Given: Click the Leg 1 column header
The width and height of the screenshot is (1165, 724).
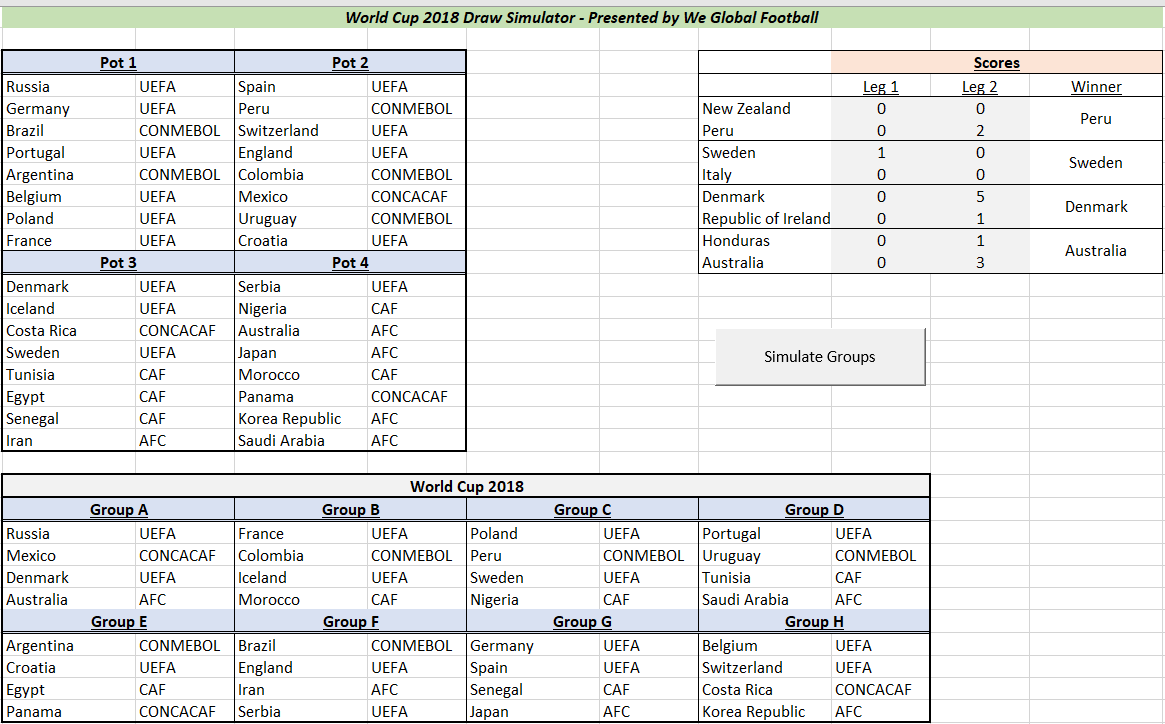Looking at the screenshot, I should pyautogui.click(x=880, y=87).
